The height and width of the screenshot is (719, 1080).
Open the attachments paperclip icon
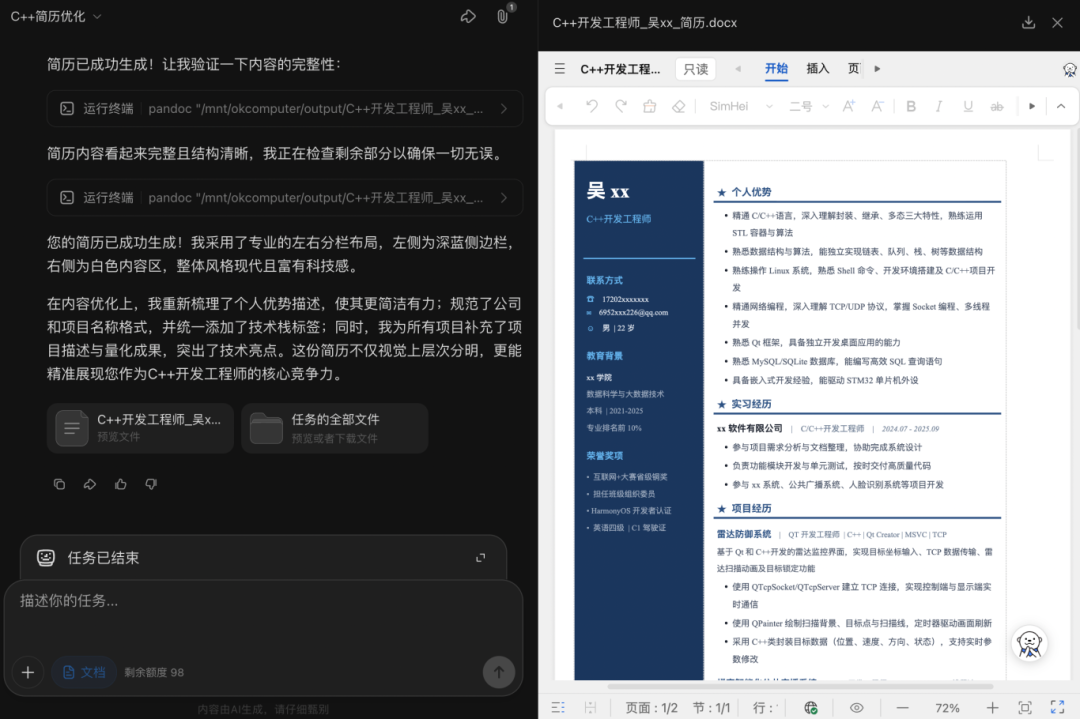click(x=503, y=17)
